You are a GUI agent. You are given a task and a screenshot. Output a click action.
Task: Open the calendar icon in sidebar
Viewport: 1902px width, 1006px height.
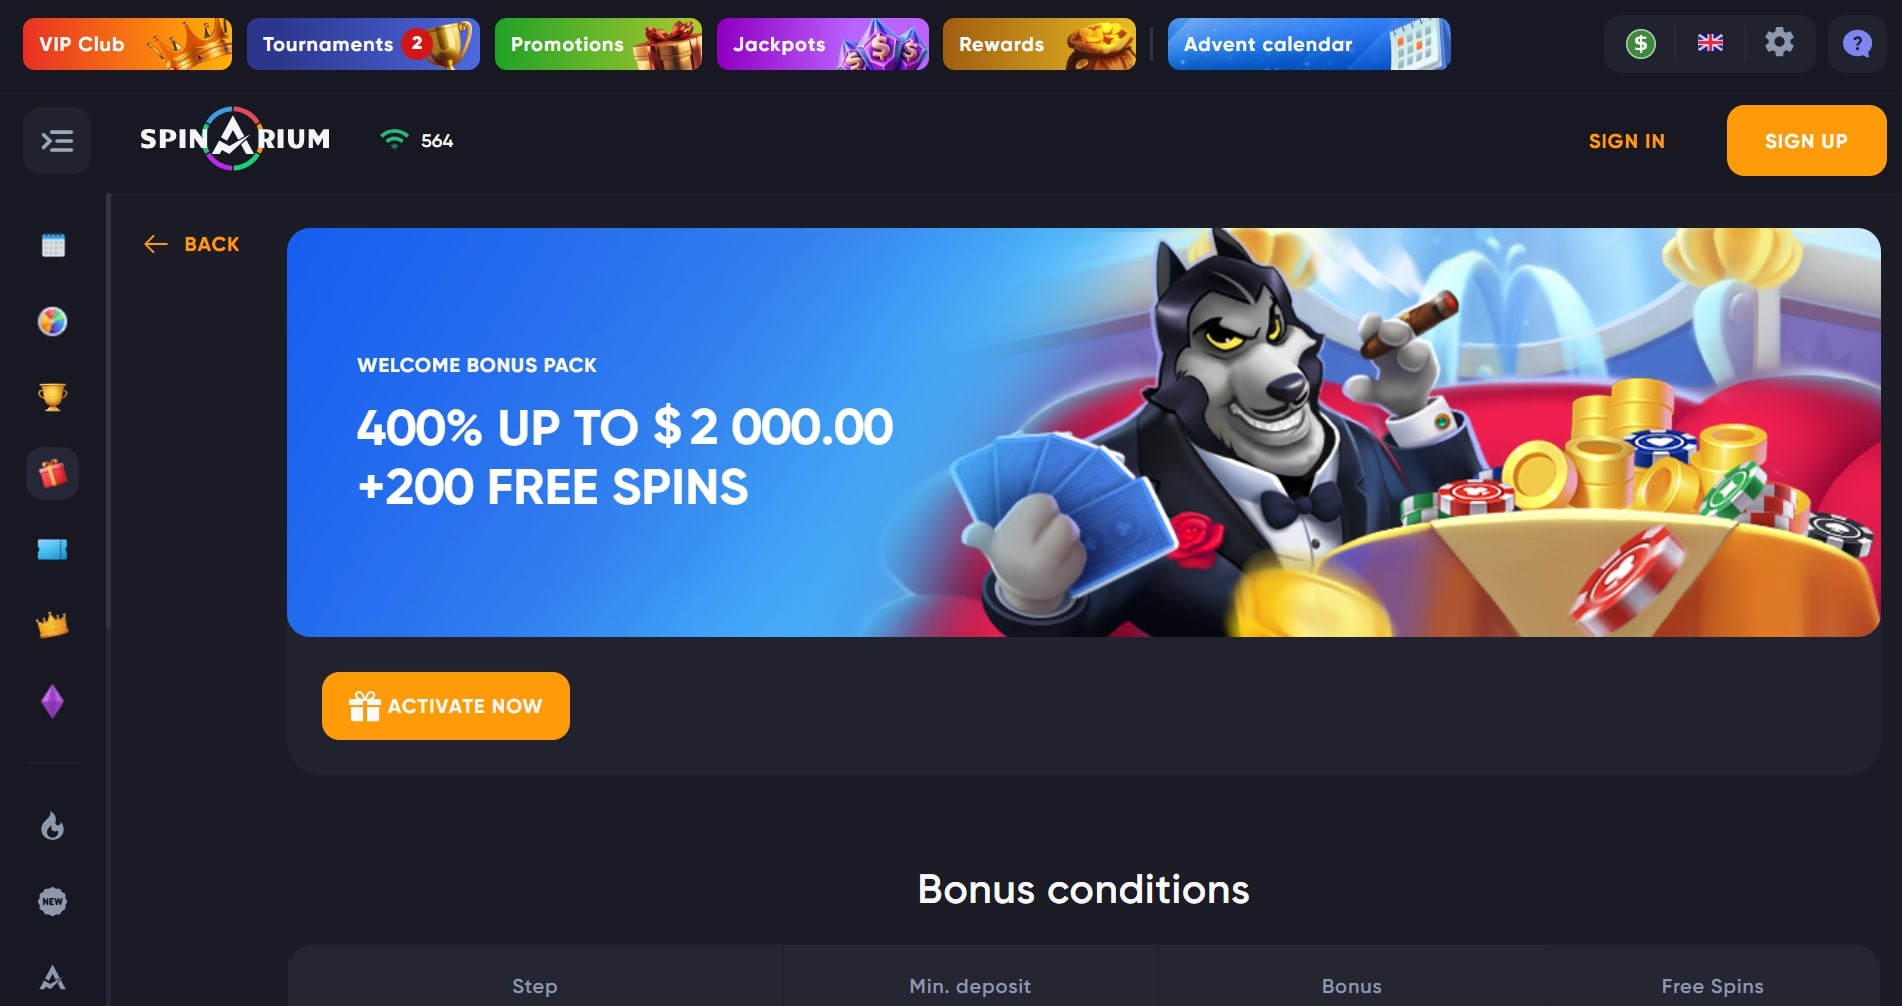(x=53, y=245)
